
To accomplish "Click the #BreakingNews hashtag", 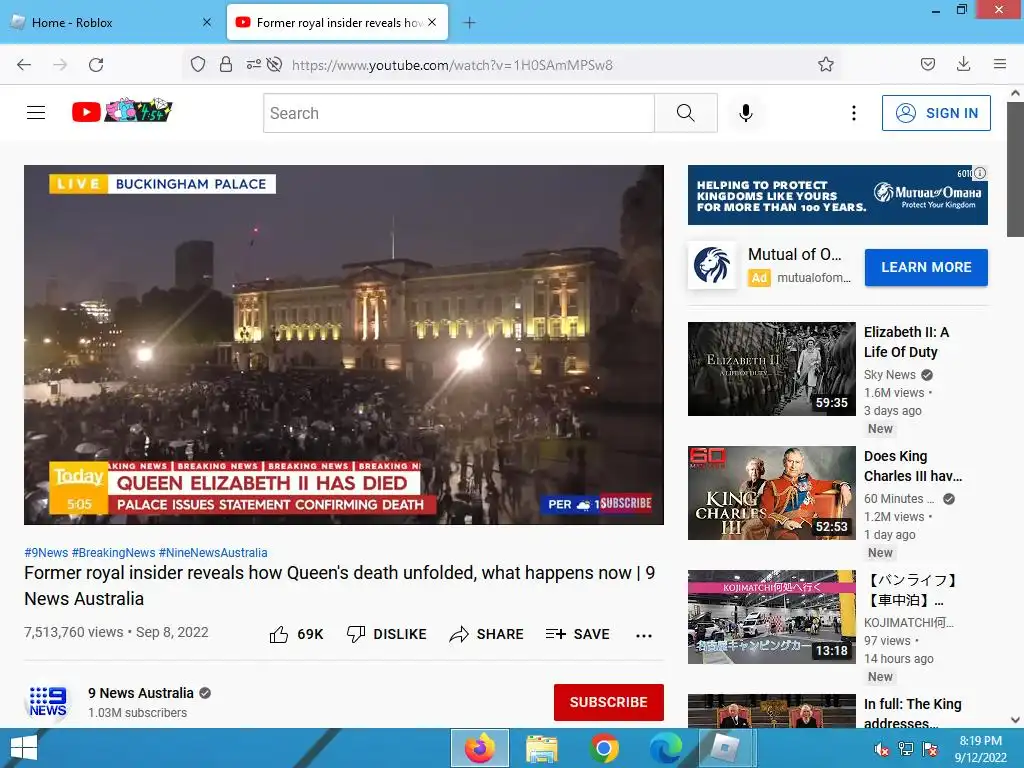I will (114, 552).
